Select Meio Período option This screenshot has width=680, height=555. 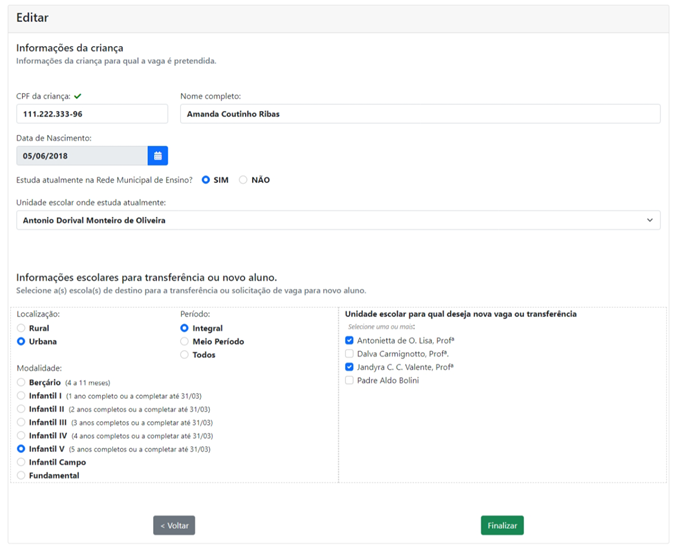pyautogui.click(x=184, y=341)
